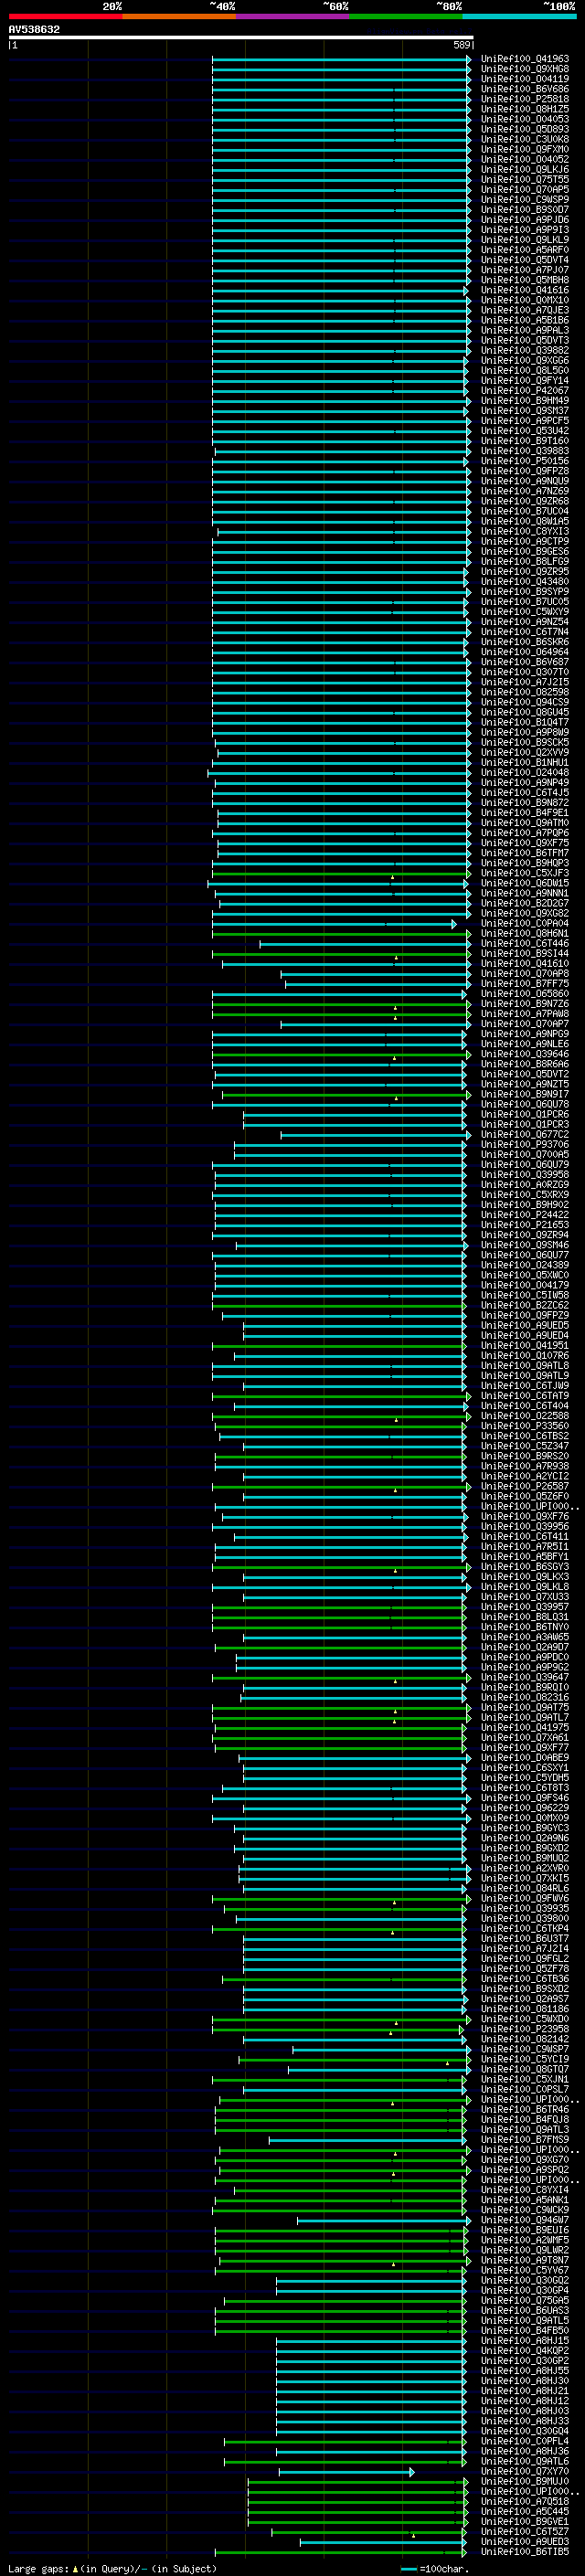
Task: Click the cyan ~100% identity legend segment
Action: pyautogui.click(x=520, y=17)
